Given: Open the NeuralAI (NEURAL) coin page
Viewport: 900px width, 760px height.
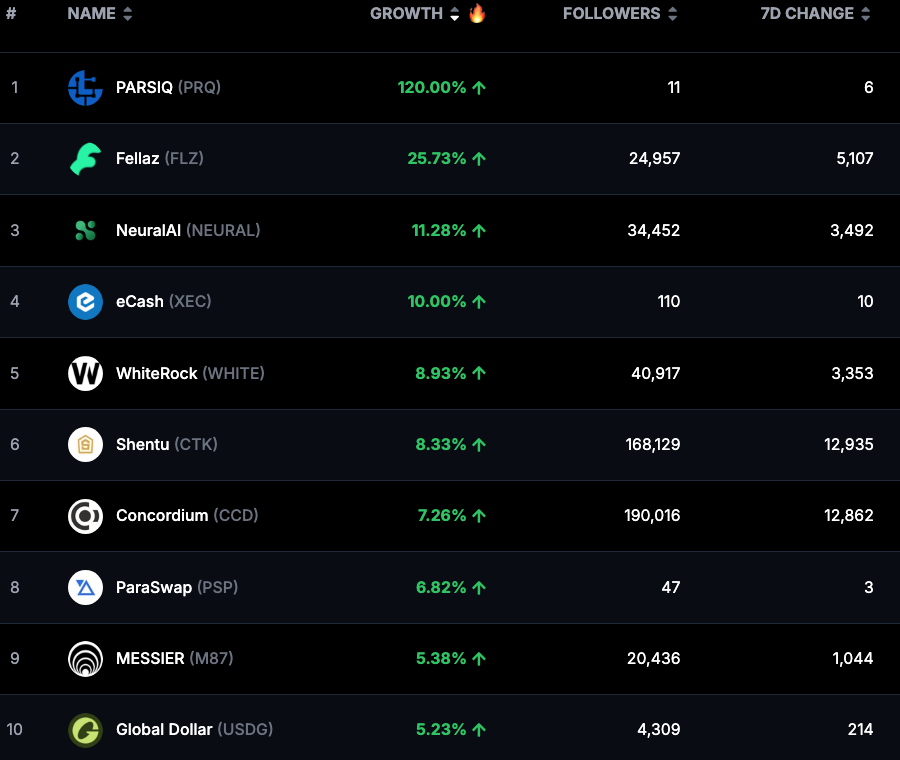Looking at the screenshot, I should (x=188, y=231).
